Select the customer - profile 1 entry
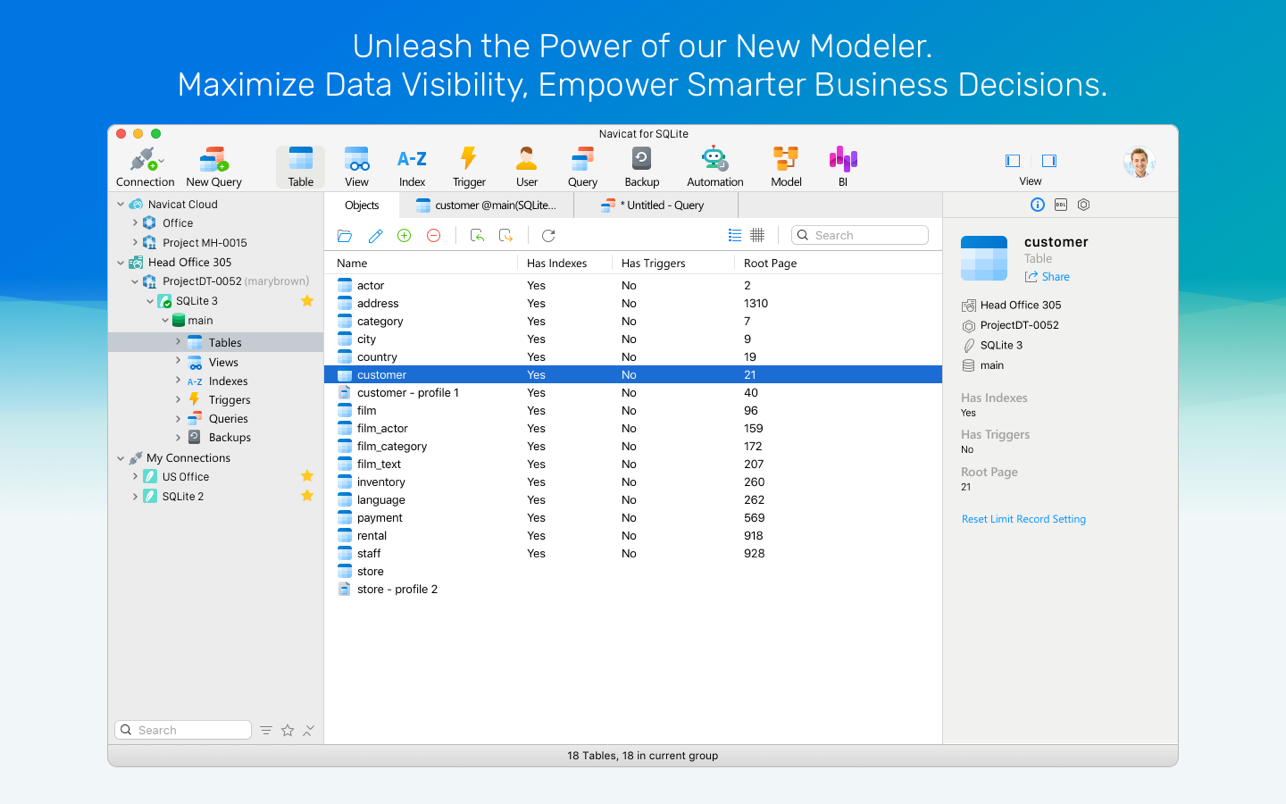Image resolution: width=1286 pixels, height=804 pixels. click(633, 393)
